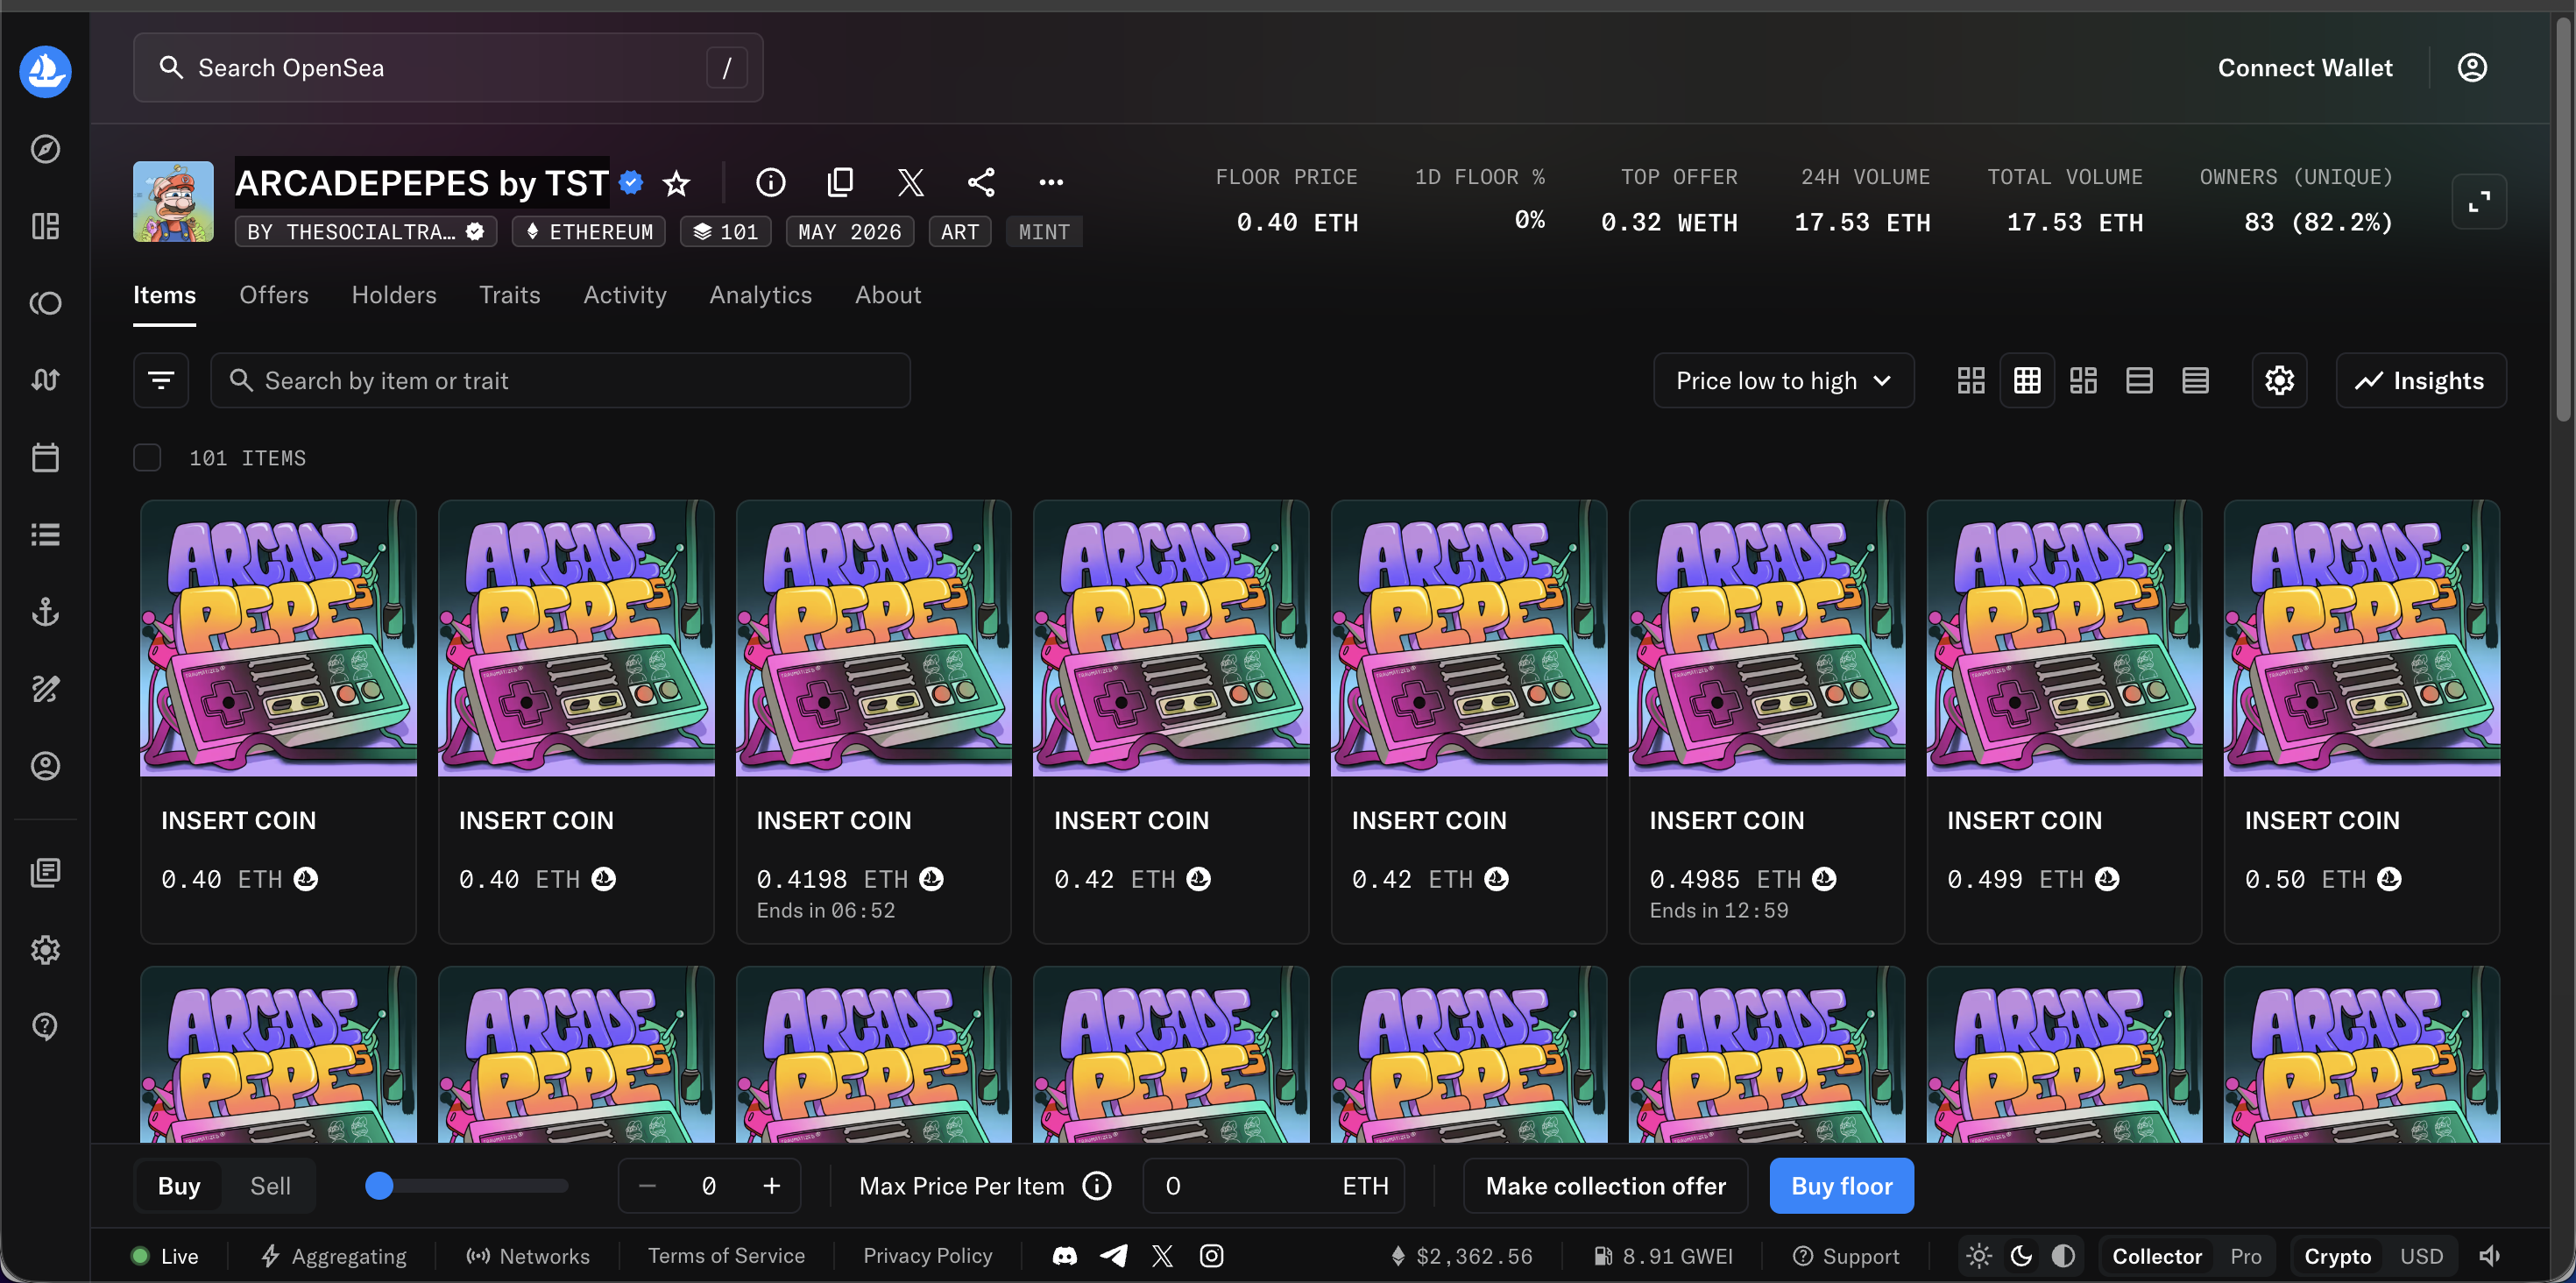Share the collection using the share icon
This screenshot has width=2576, height=1283.
point(981,182)
